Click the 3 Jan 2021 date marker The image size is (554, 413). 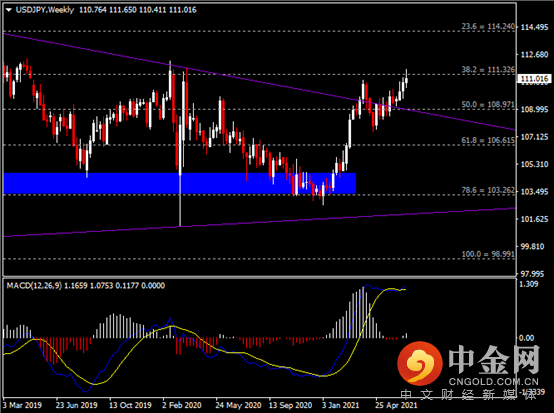(340, 405)
